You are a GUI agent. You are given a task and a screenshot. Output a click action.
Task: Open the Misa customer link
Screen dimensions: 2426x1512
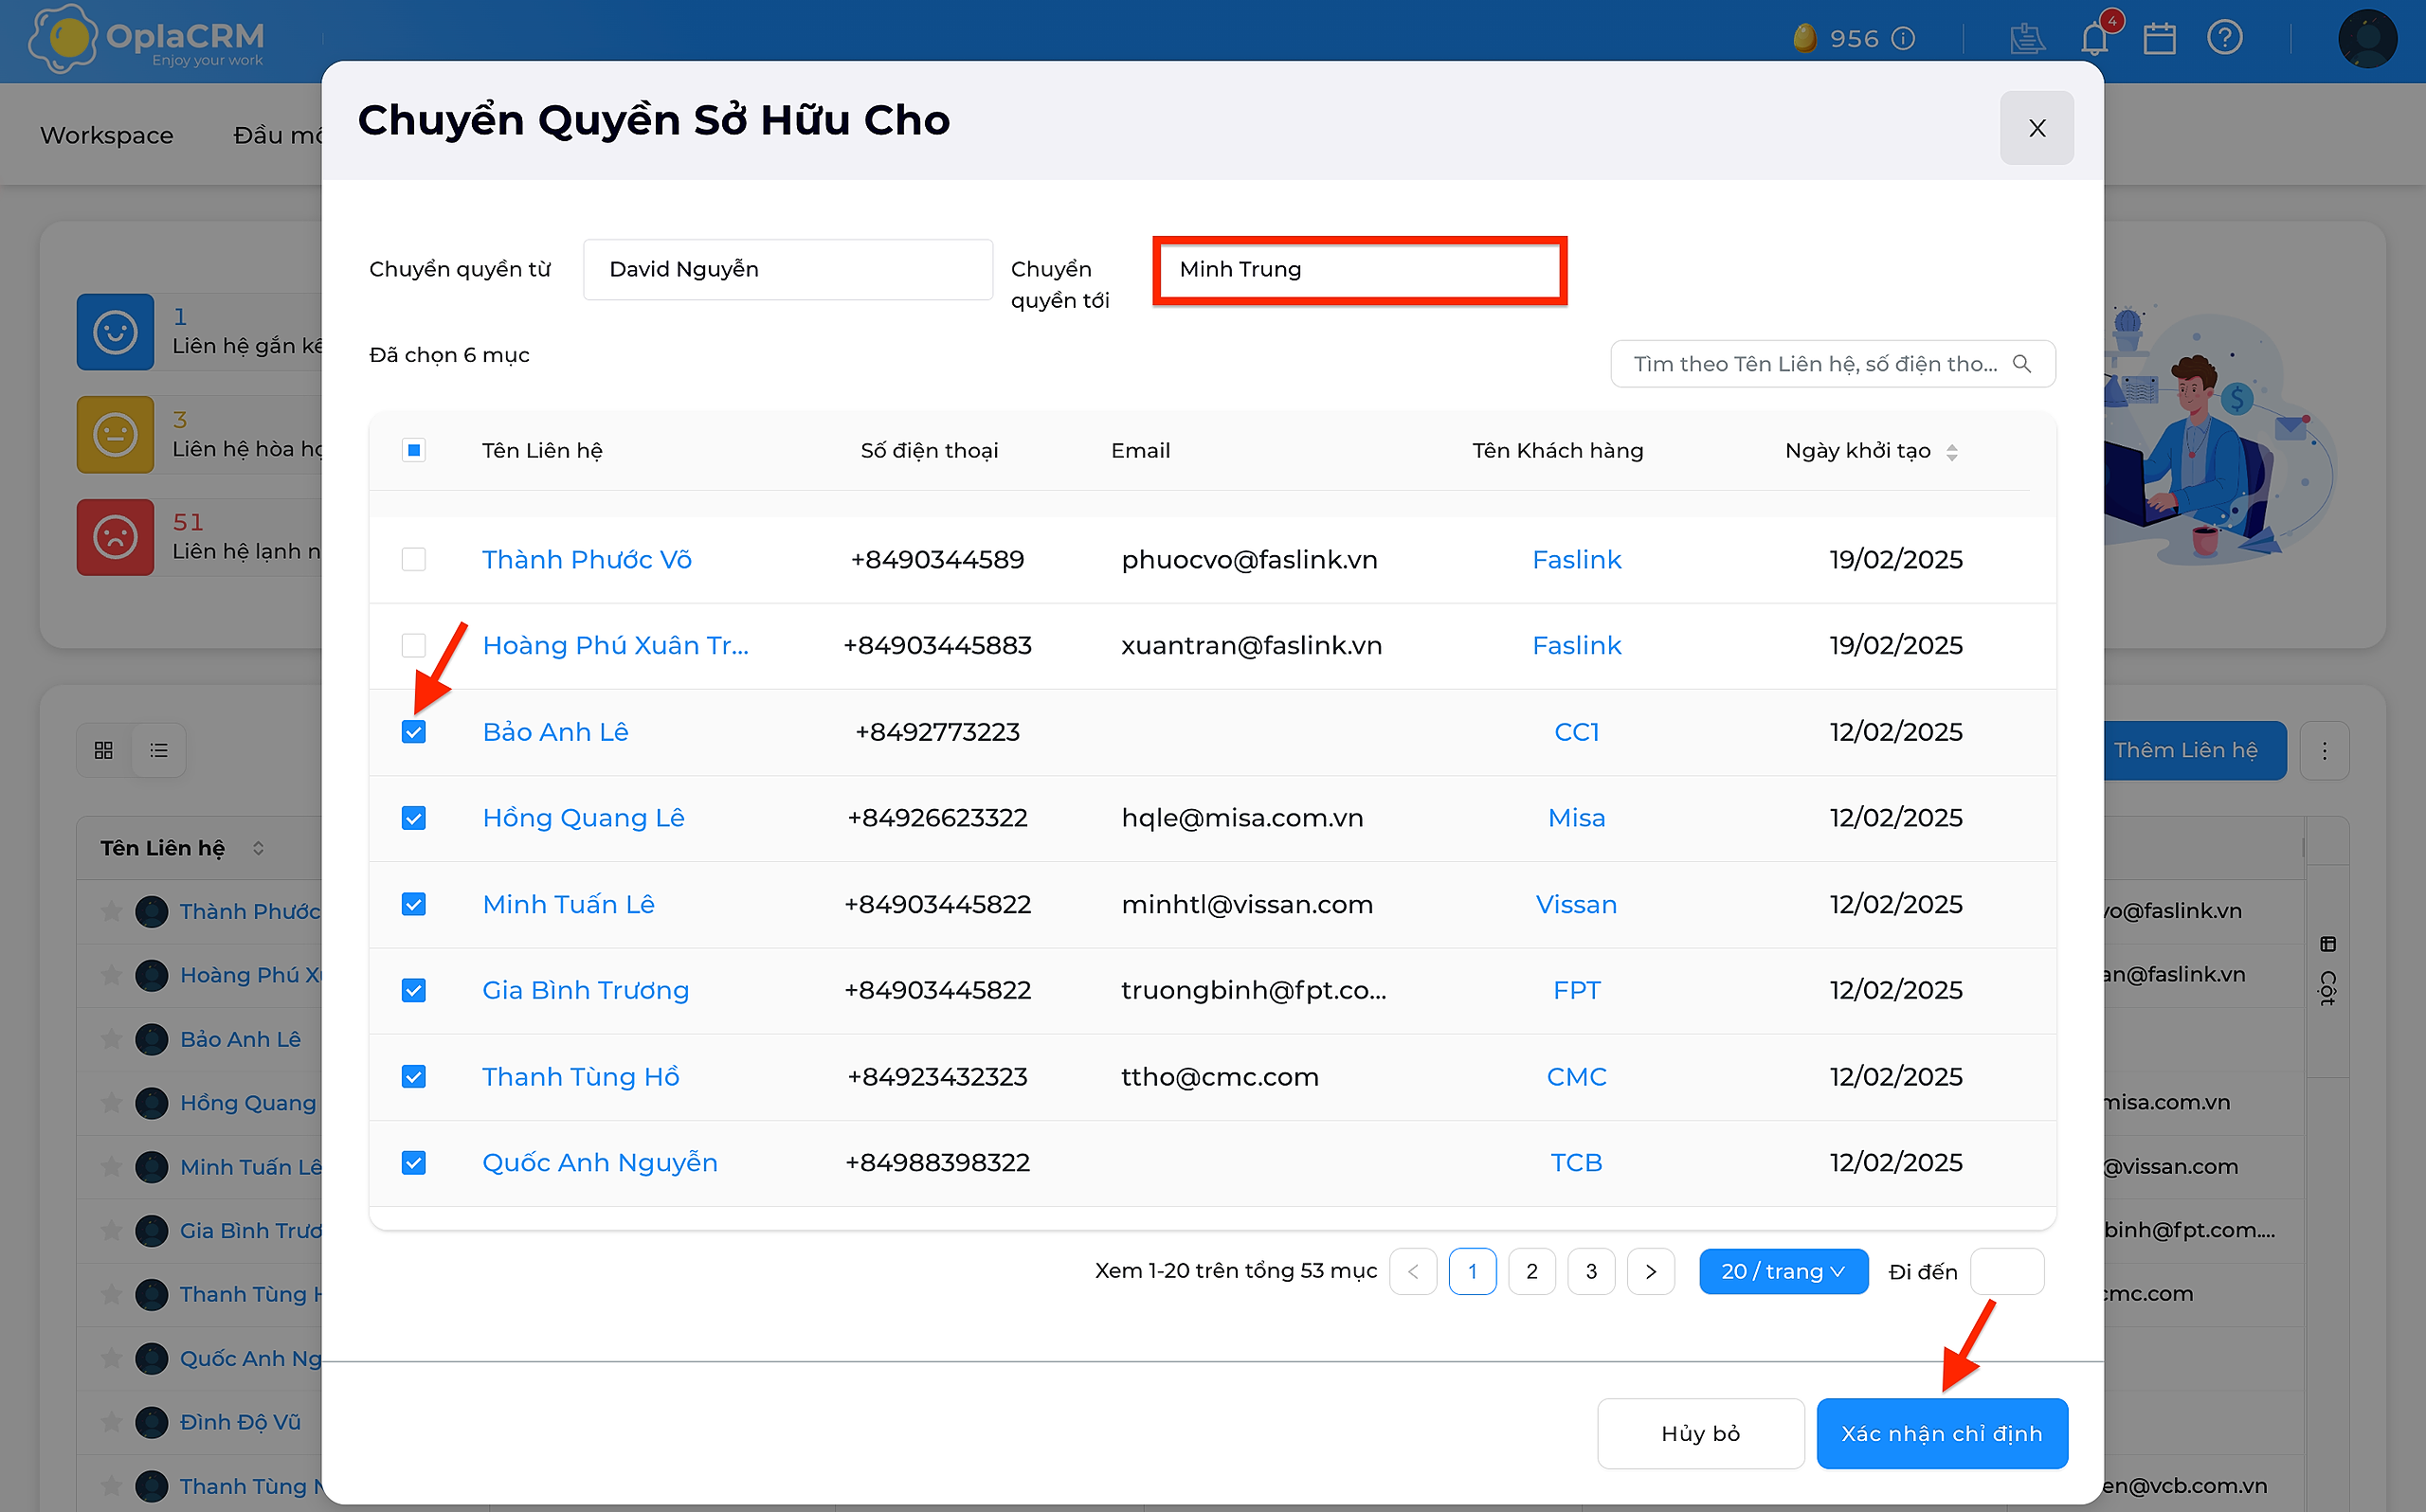(x=1576, y=818)
